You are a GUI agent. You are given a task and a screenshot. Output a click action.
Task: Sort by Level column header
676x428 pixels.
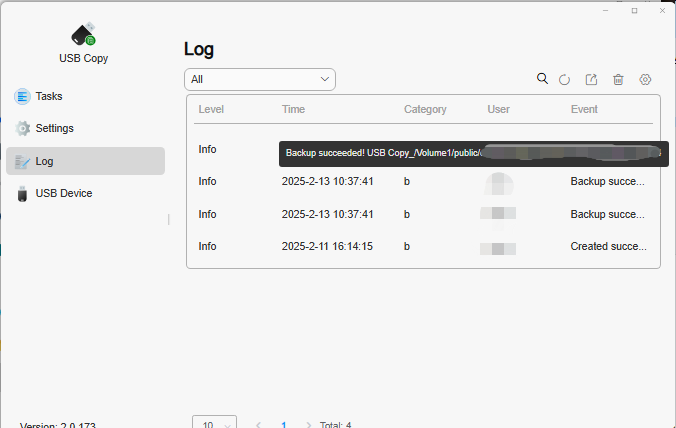click(211, 109)
